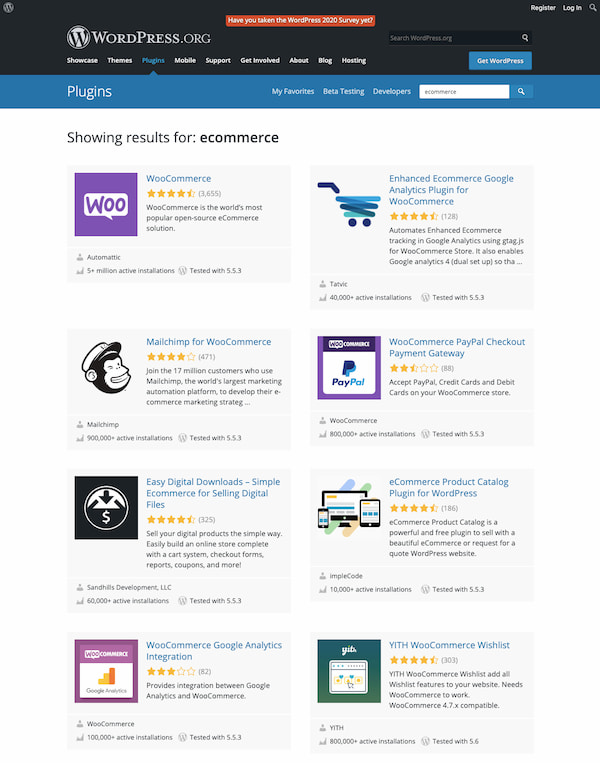600x763 pixels.
Task: Switch to the Beta Testing tab
Action: (344, 92)
